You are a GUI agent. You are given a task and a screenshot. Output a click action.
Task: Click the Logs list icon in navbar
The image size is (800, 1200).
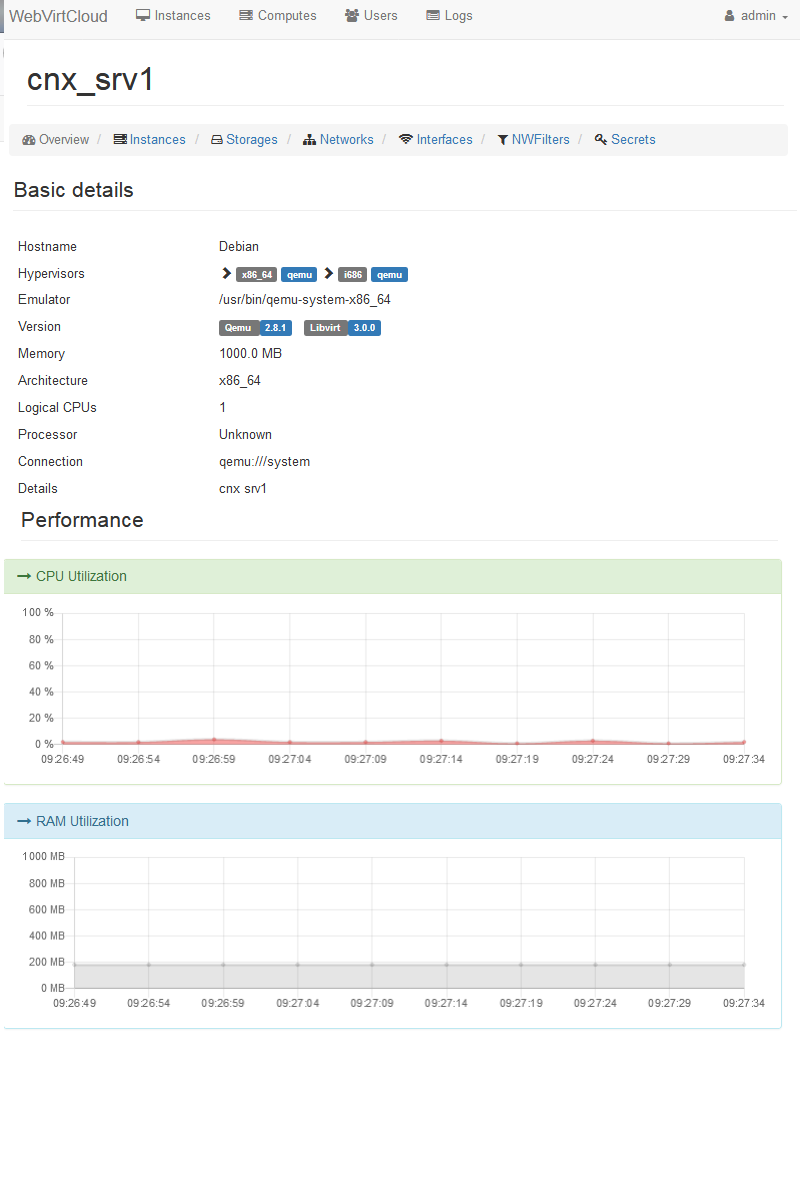pyautogui.click(x=433, y=16)
